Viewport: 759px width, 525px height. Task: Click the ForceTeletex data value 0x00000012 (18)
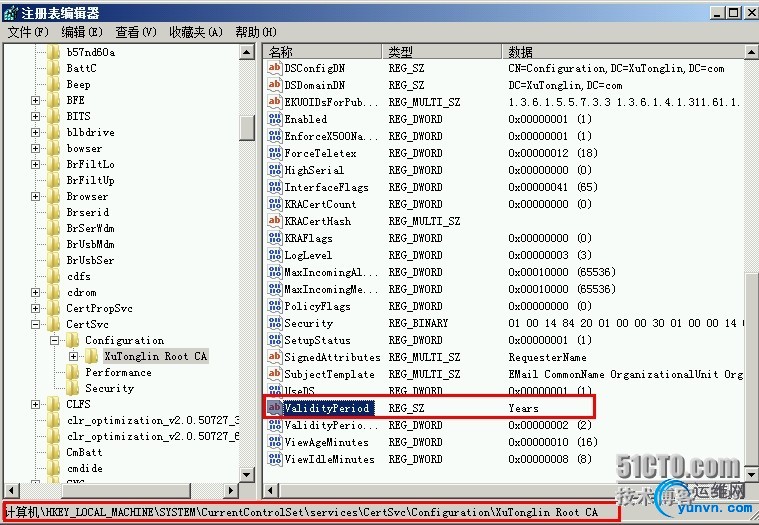pos(553,153)
